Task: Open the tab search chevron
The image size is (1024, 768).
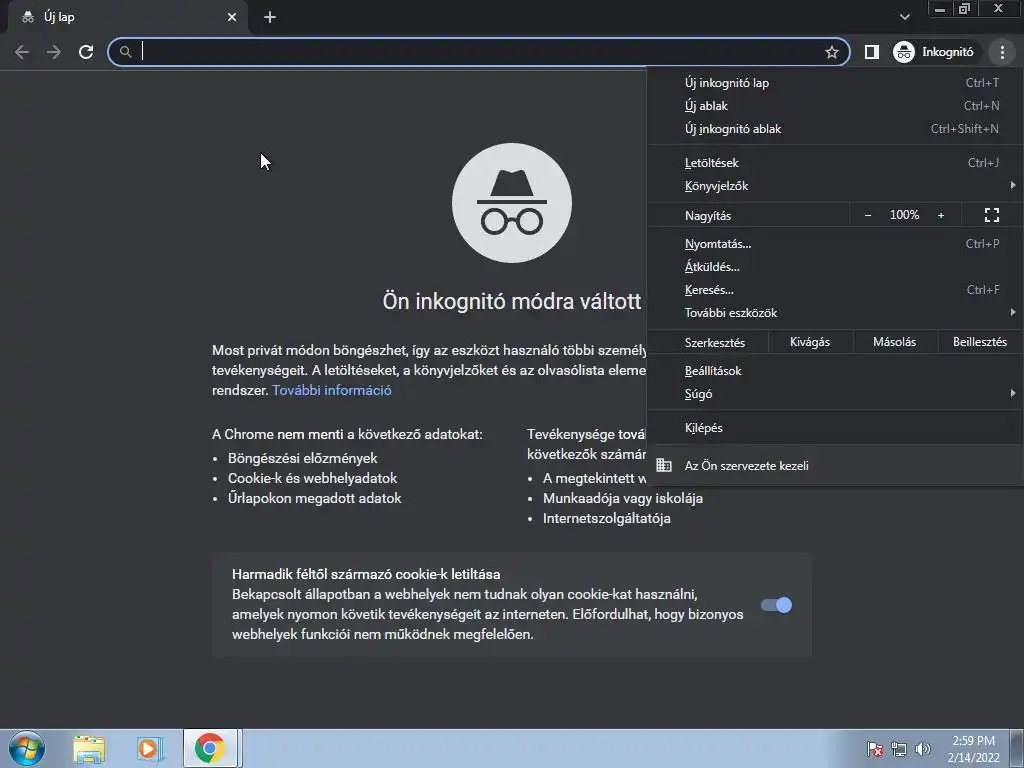Action: (904, 17)
